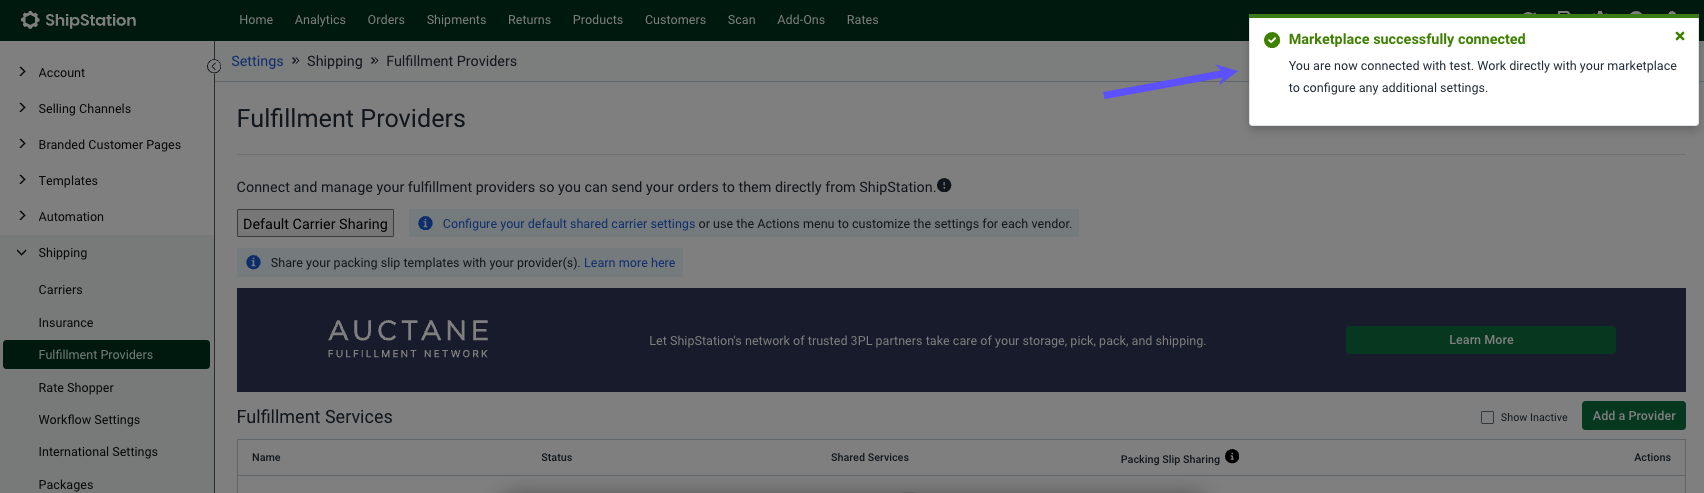Image resolution: width=1704 pixels, height=493 pixels.
Task: Open the Customers tab
Action: (675, 20)
